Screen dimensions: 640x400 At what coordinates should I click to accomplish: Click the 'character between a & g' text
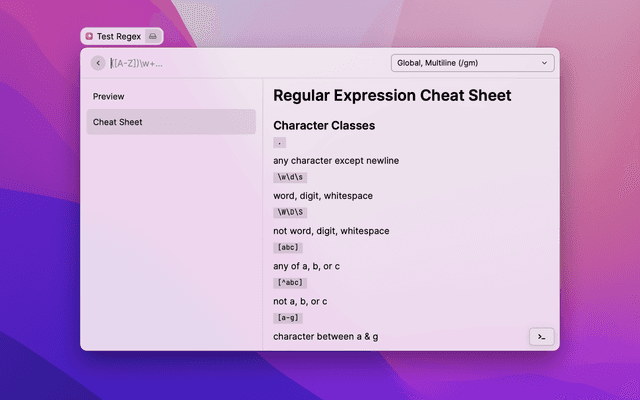(x=325, y=336)
